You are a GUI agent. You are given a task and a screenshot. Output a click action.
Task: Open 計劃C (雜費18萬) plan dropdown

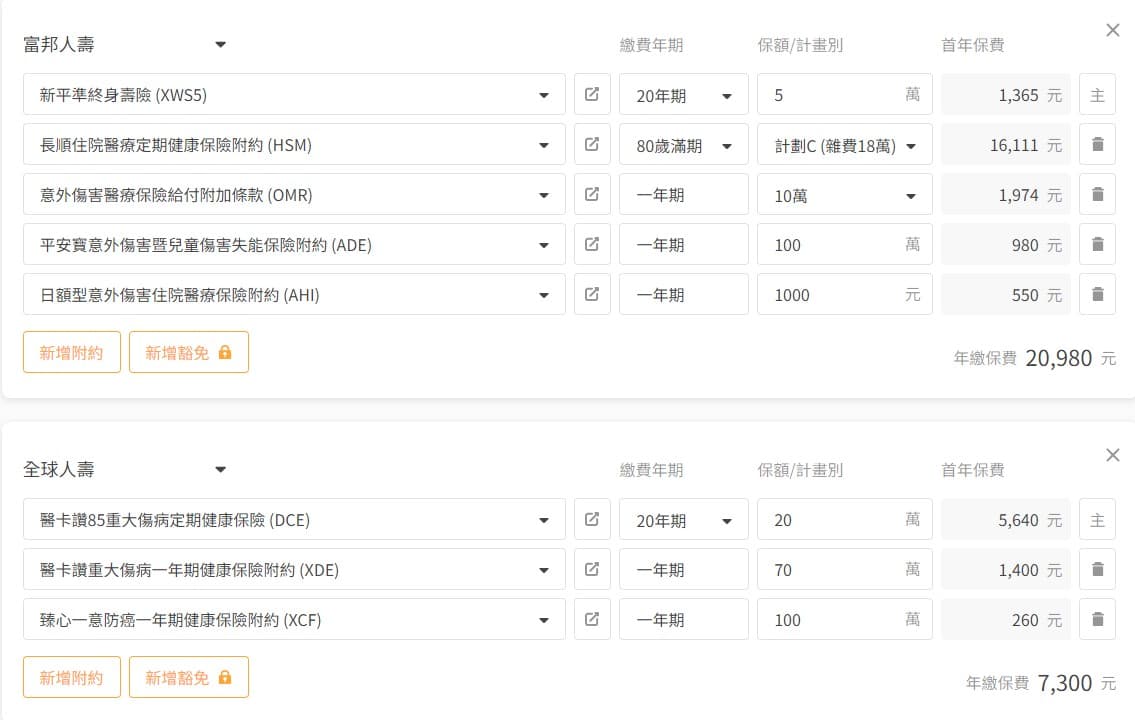click(844, 145)
